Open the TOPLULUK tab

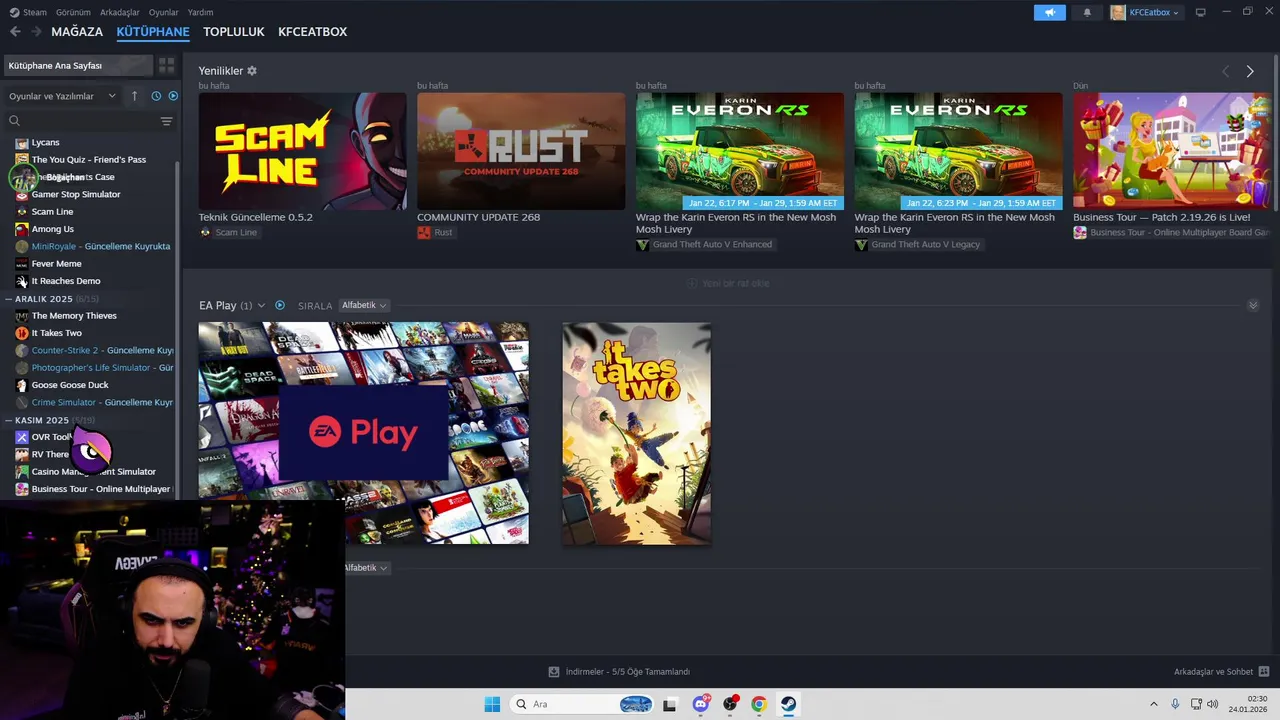(234, 32)
